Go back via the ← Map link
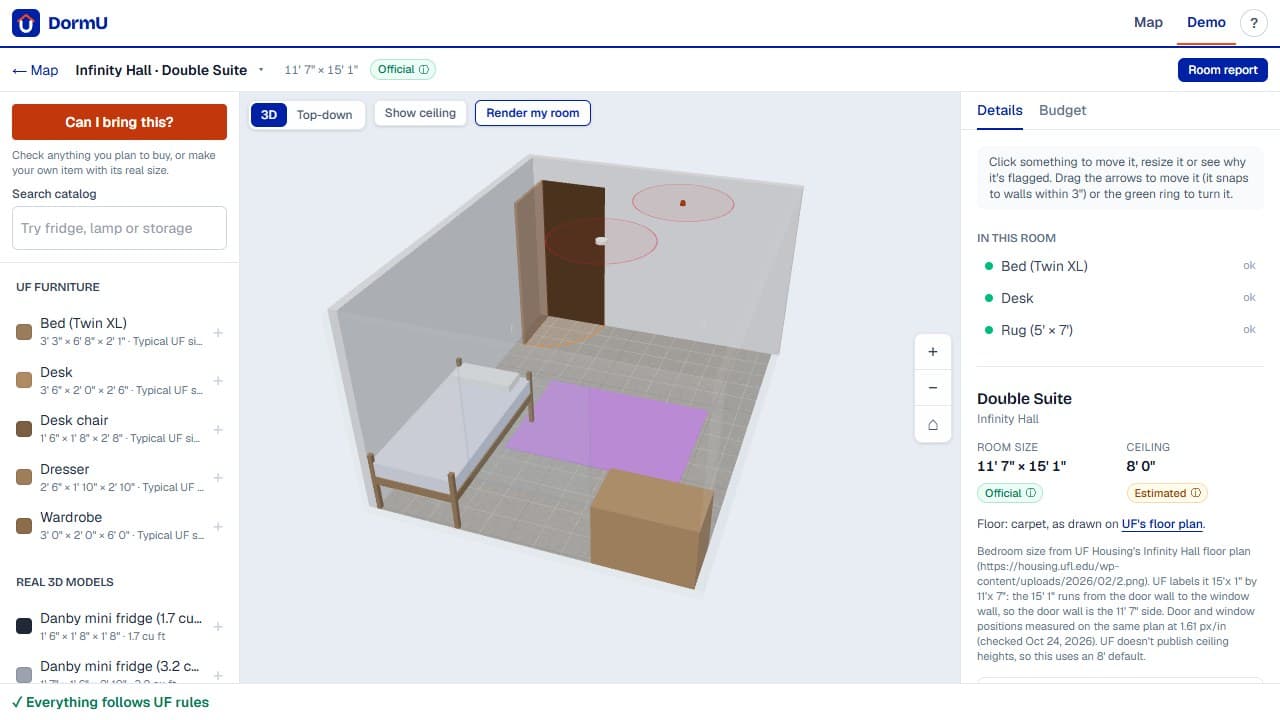The image size is (1280, 720). point(35,70)
